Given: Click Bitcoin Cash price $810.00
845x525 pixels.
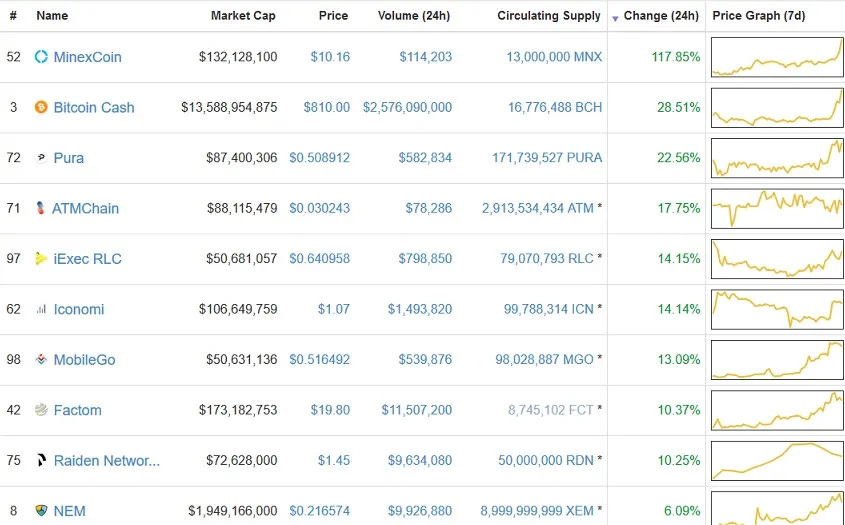Looking at the screenshot, I should click(327, 107).
